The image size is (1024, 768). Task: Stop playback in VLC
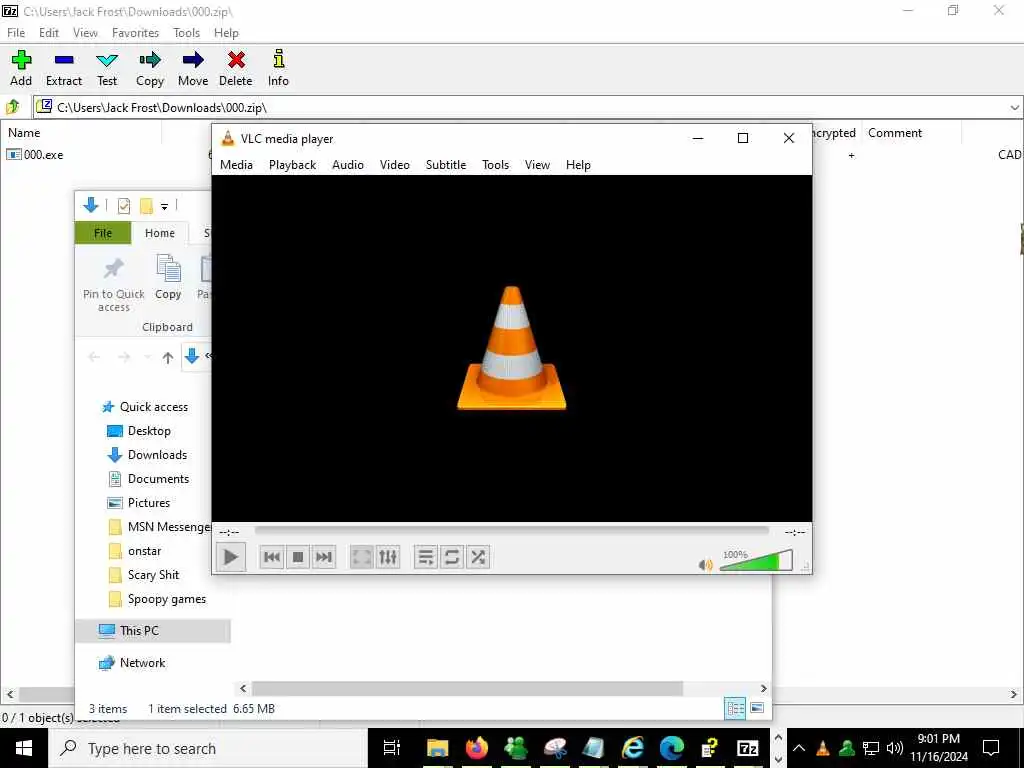click(298, 557)
